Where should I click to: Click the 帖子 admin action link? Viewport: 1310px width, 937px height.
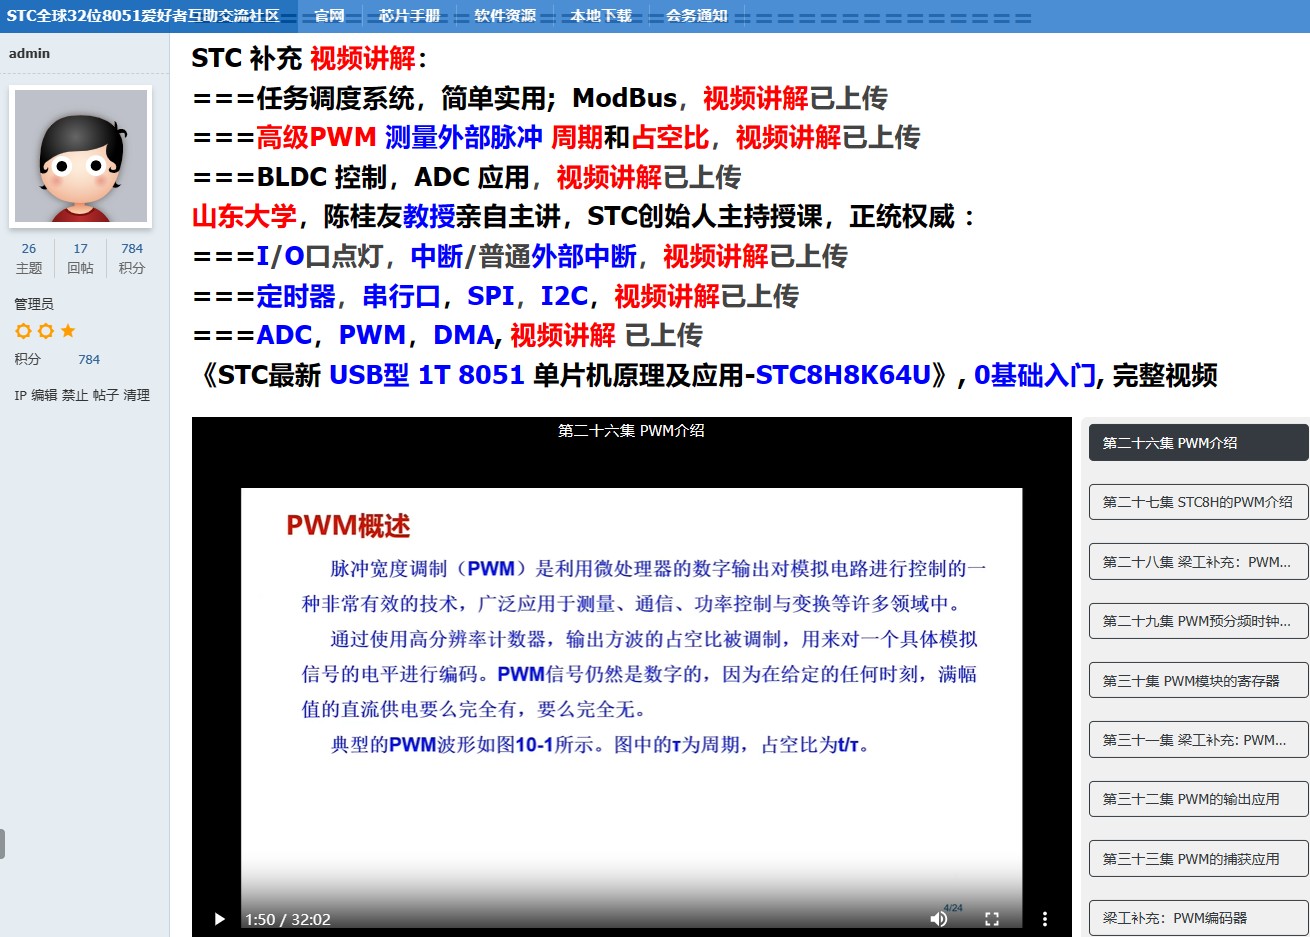click(106, 395)
